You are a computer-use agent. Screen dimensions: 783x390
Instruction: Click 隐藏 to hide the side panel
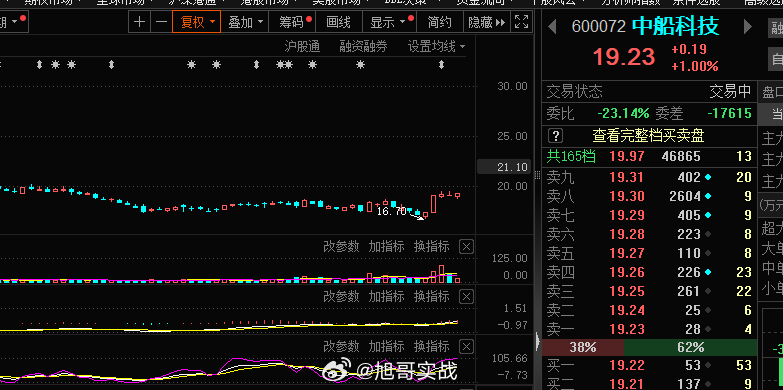[486, 22]
